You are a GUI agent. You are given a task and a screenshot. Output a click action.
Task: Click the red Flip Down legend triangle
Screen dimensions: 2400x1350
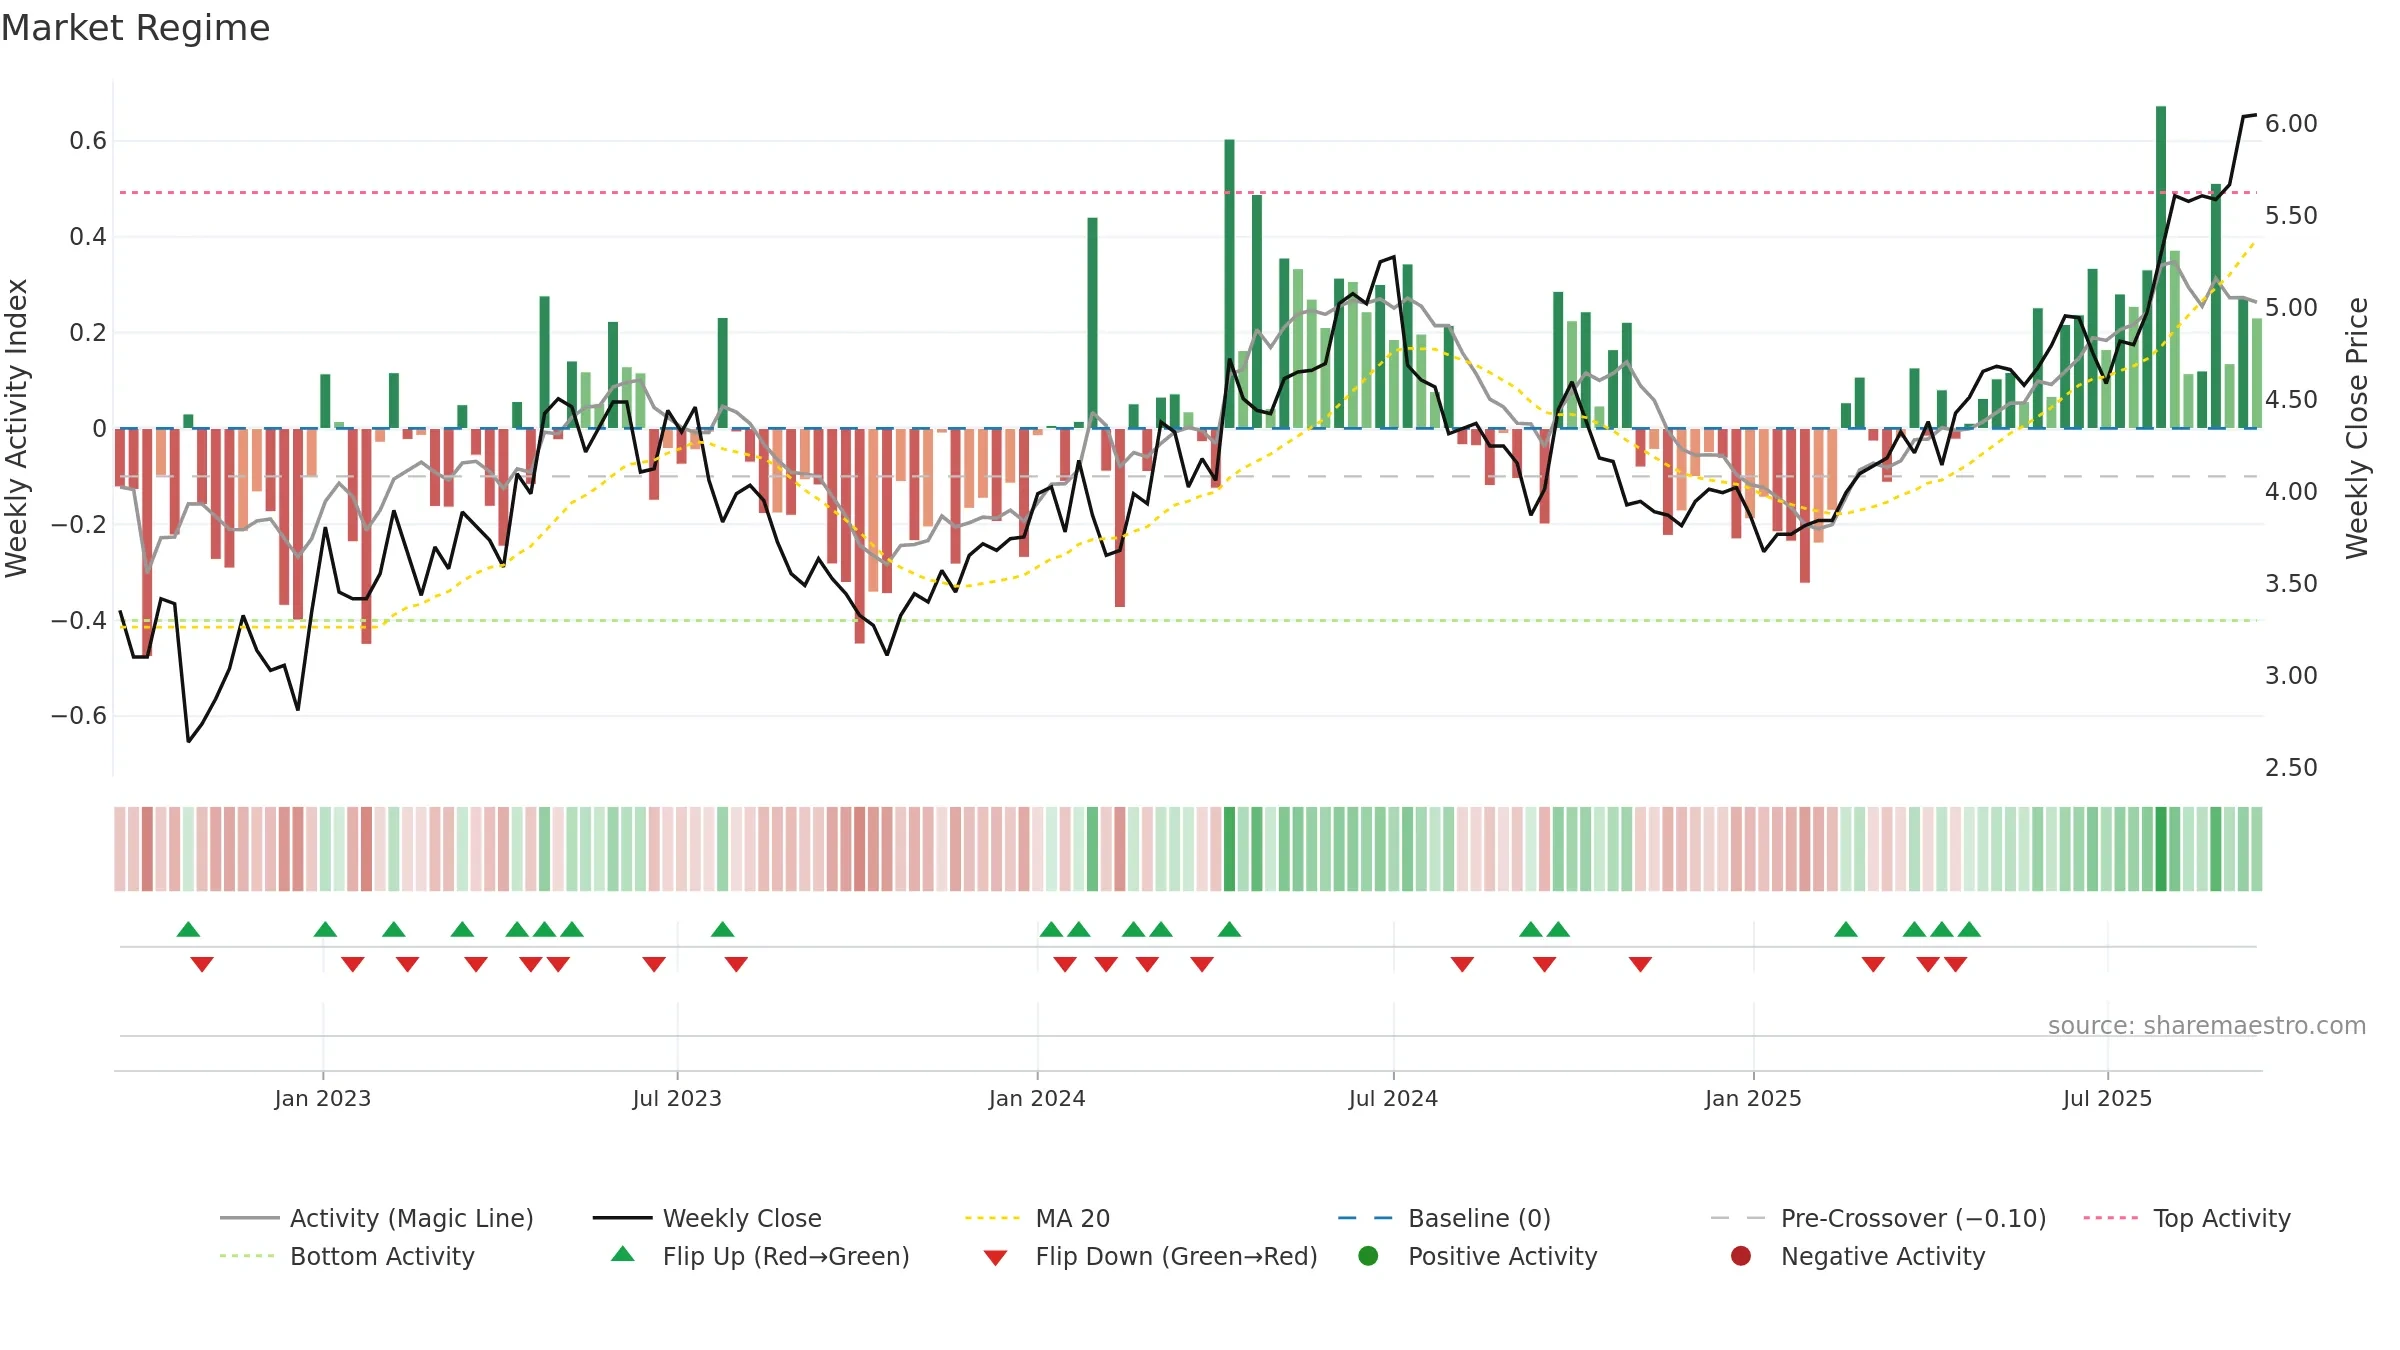[x=995, y=1257]
